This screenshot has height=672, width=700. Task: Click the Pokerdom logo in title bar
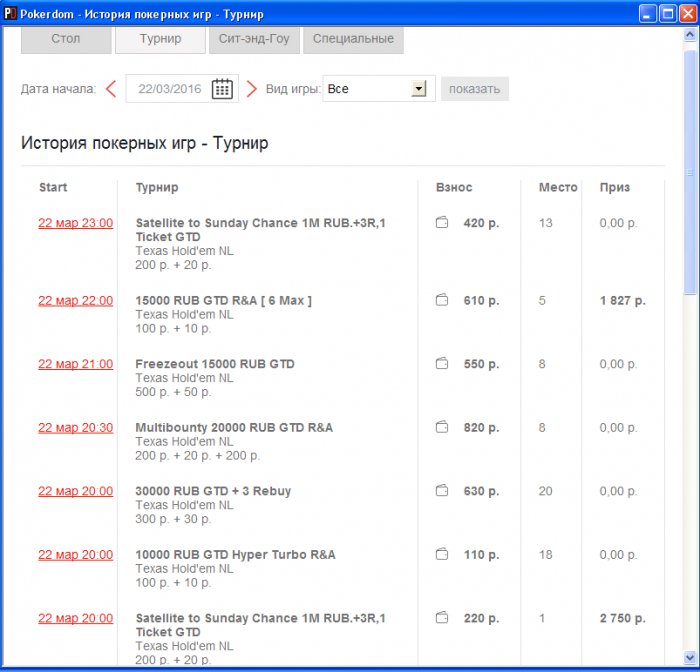(x=10, y=14)
